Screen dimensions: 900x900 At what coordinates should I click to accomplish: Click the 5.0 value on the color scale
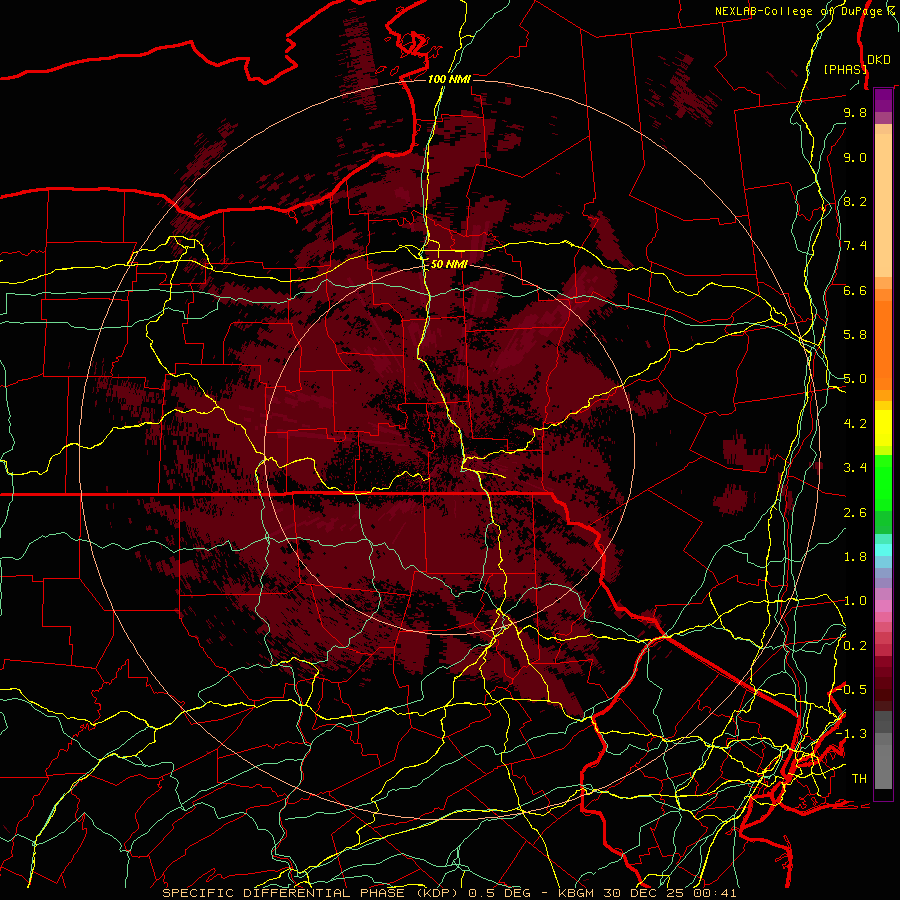855,379
